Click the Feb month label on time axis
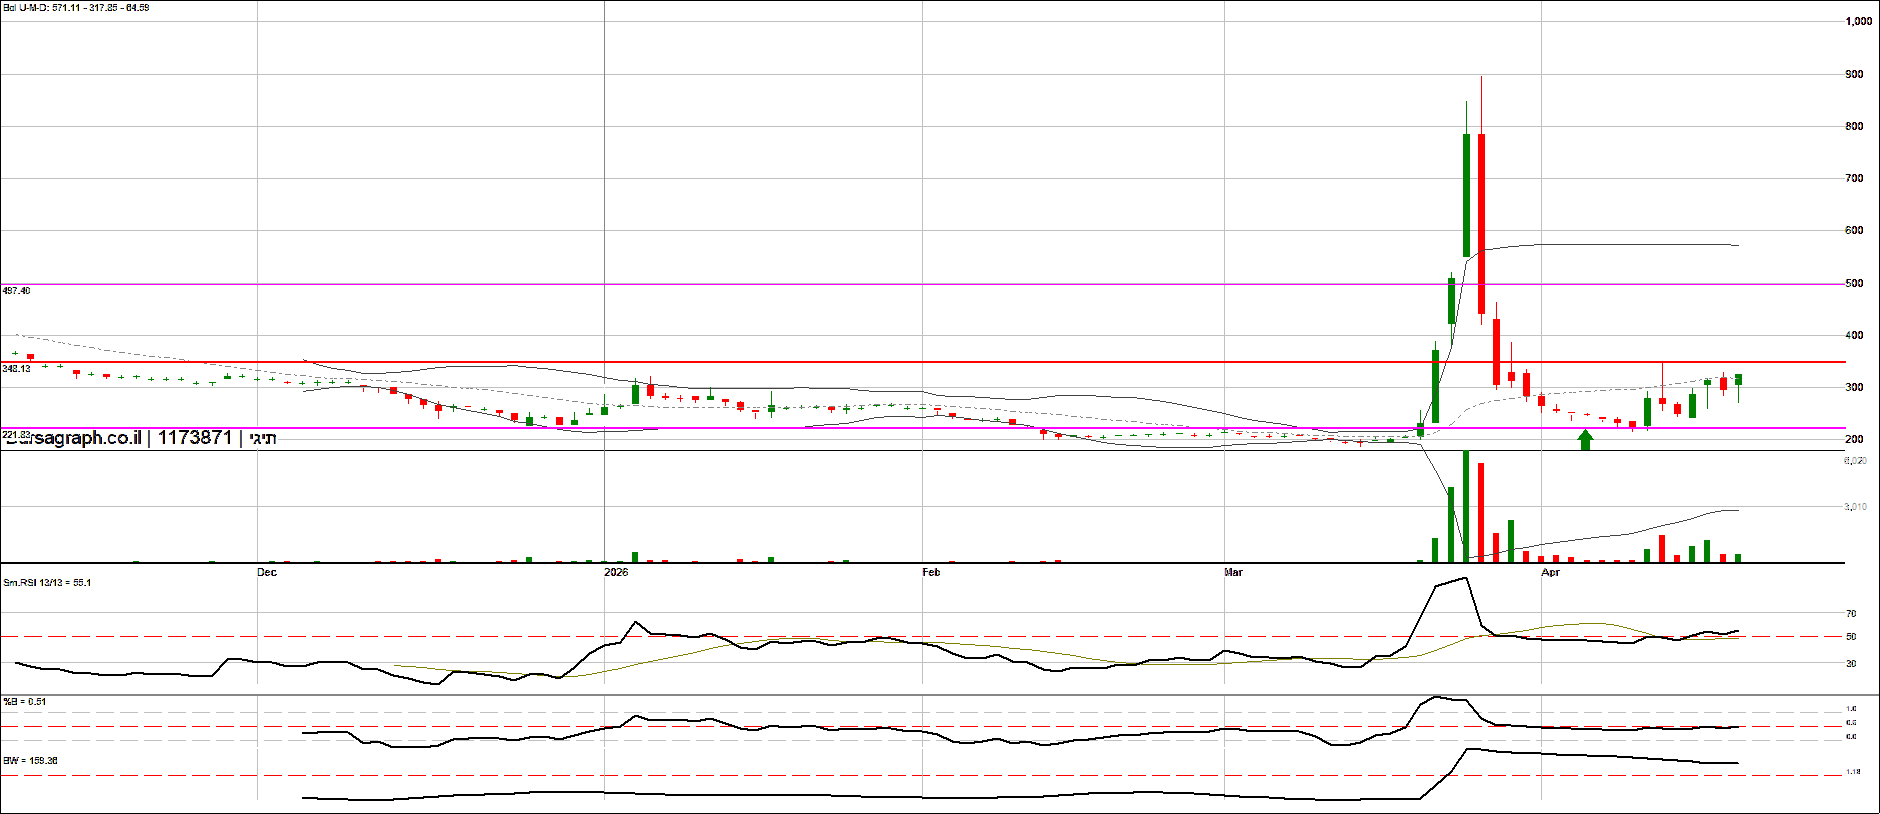Screen dimensions: 1880x814 931,572
